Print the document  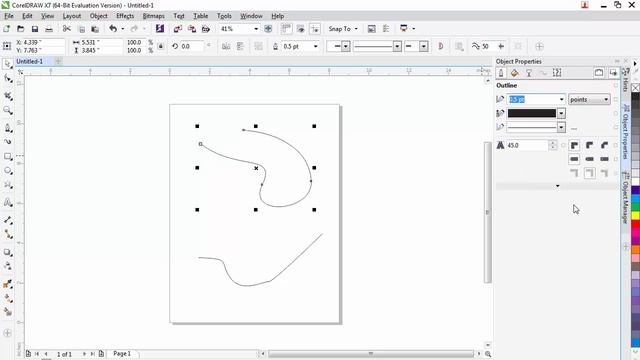point(49,29)
